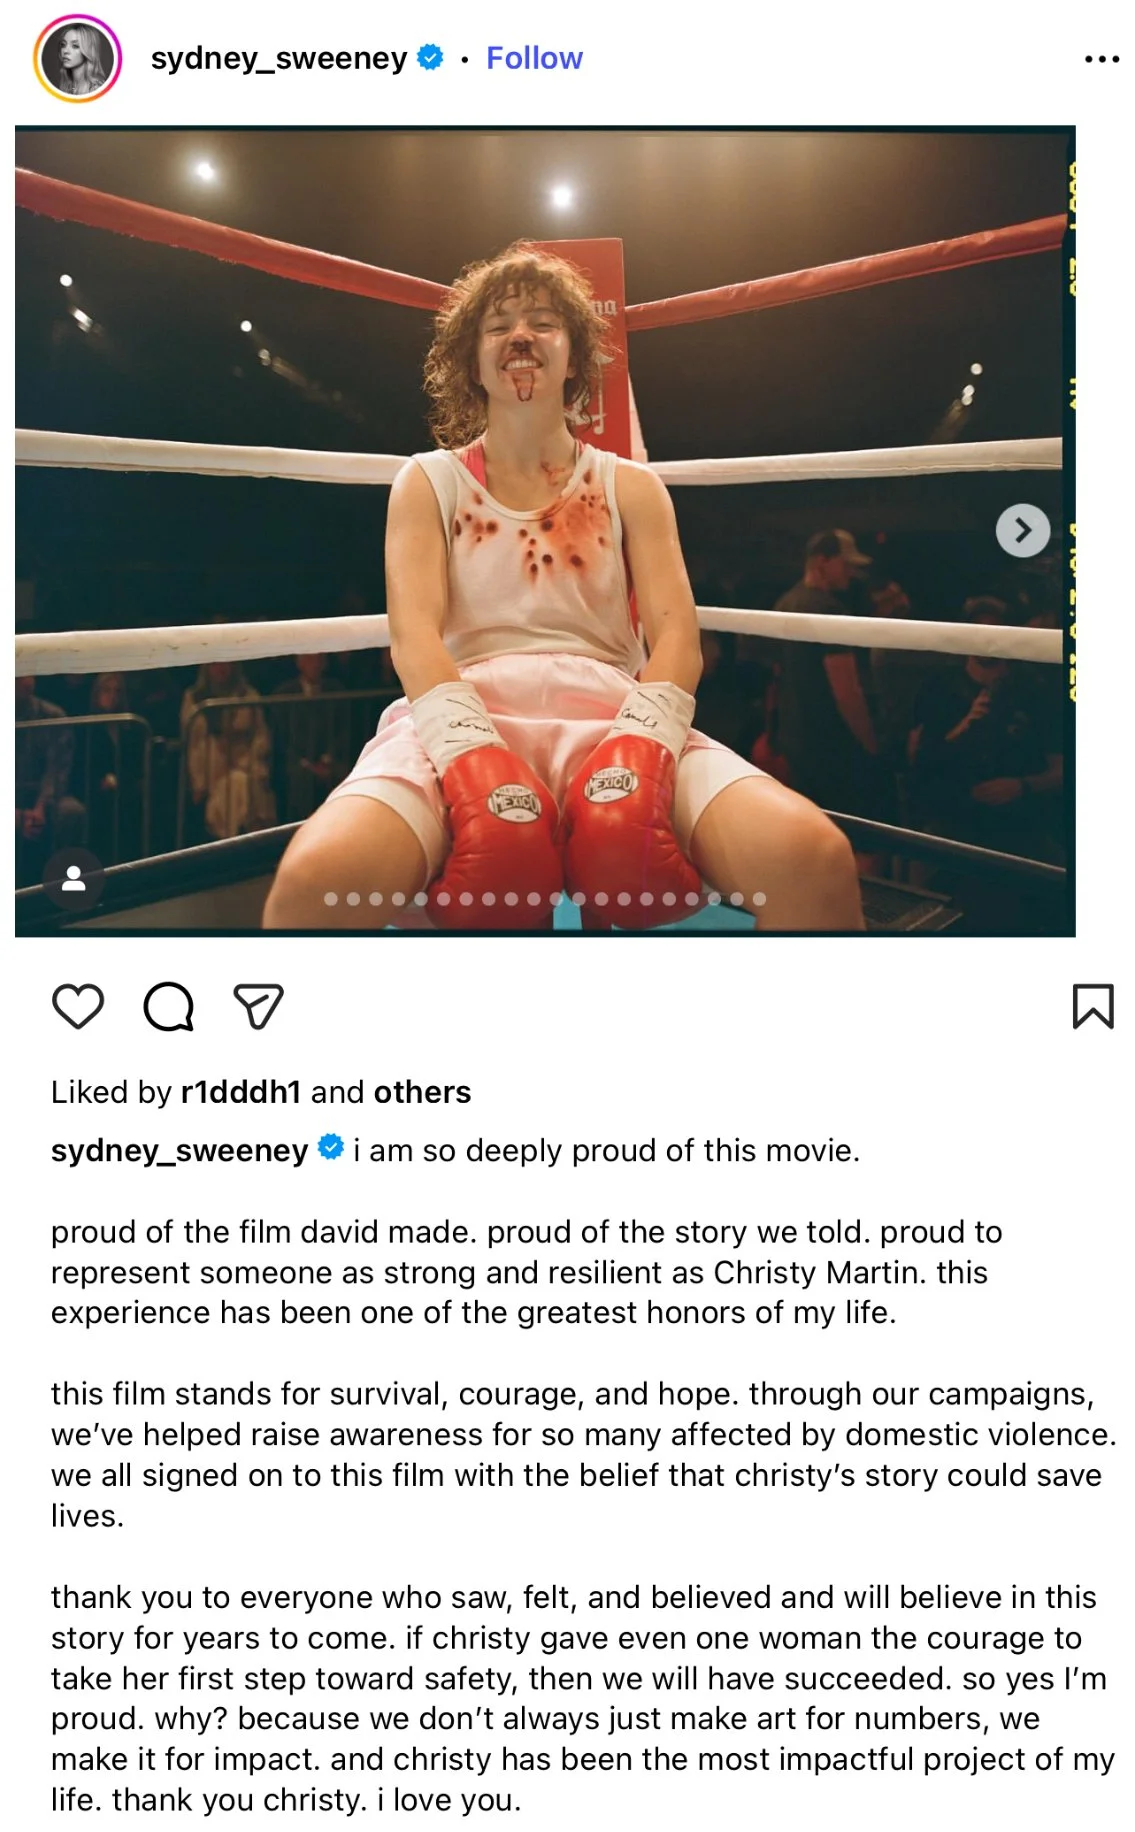
Task: Open the three-dot more options menu
Action: pyautogui.click(x=1101, y=59)
